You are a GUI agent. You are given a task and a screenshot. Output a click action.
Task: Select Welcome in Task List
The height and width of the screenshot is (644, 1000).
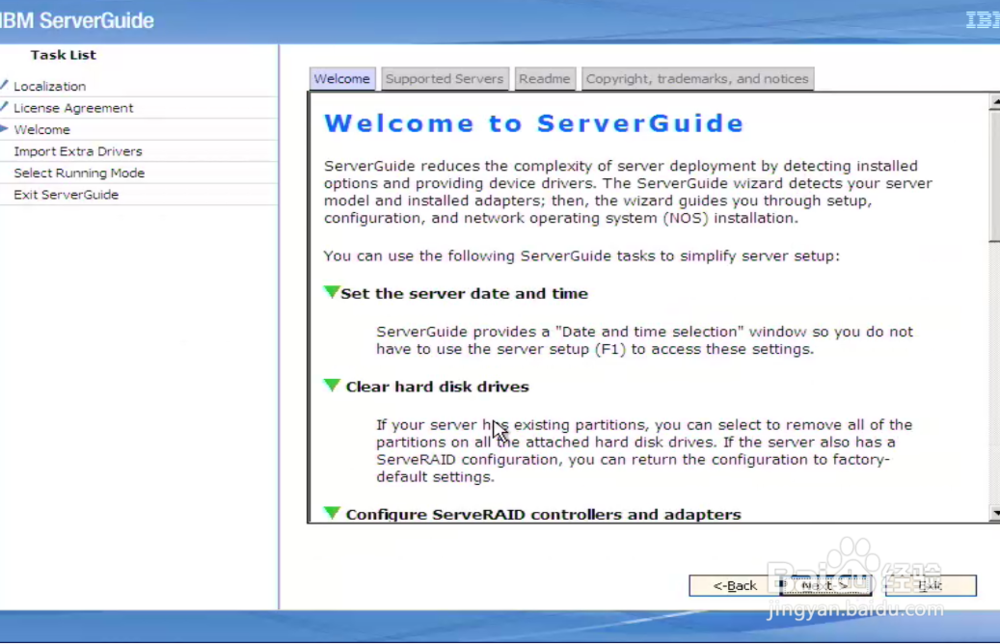coord(42,129)
